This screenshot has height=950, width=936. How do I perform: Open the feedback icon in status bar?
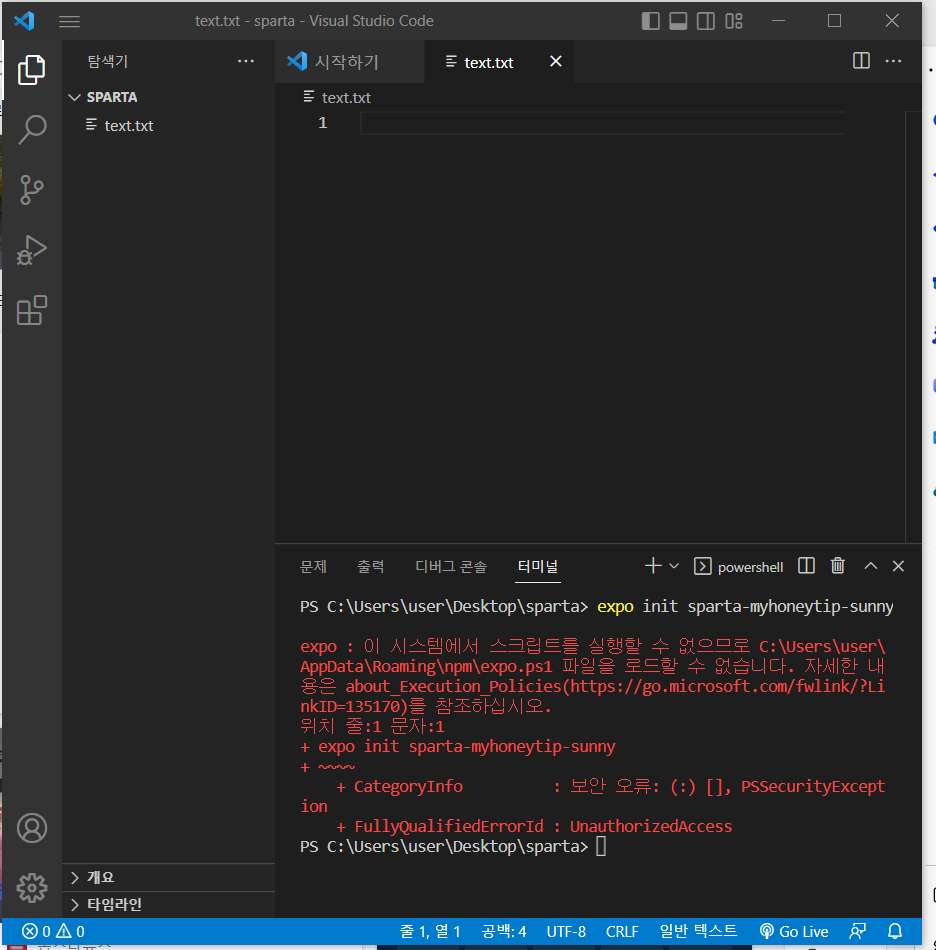tap(858, 931)
